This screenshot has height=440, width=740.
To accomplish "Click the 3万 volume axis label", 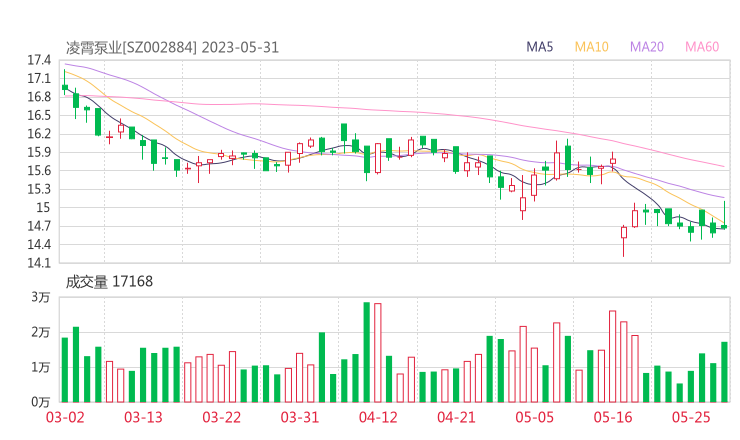I will pos(41,297).
